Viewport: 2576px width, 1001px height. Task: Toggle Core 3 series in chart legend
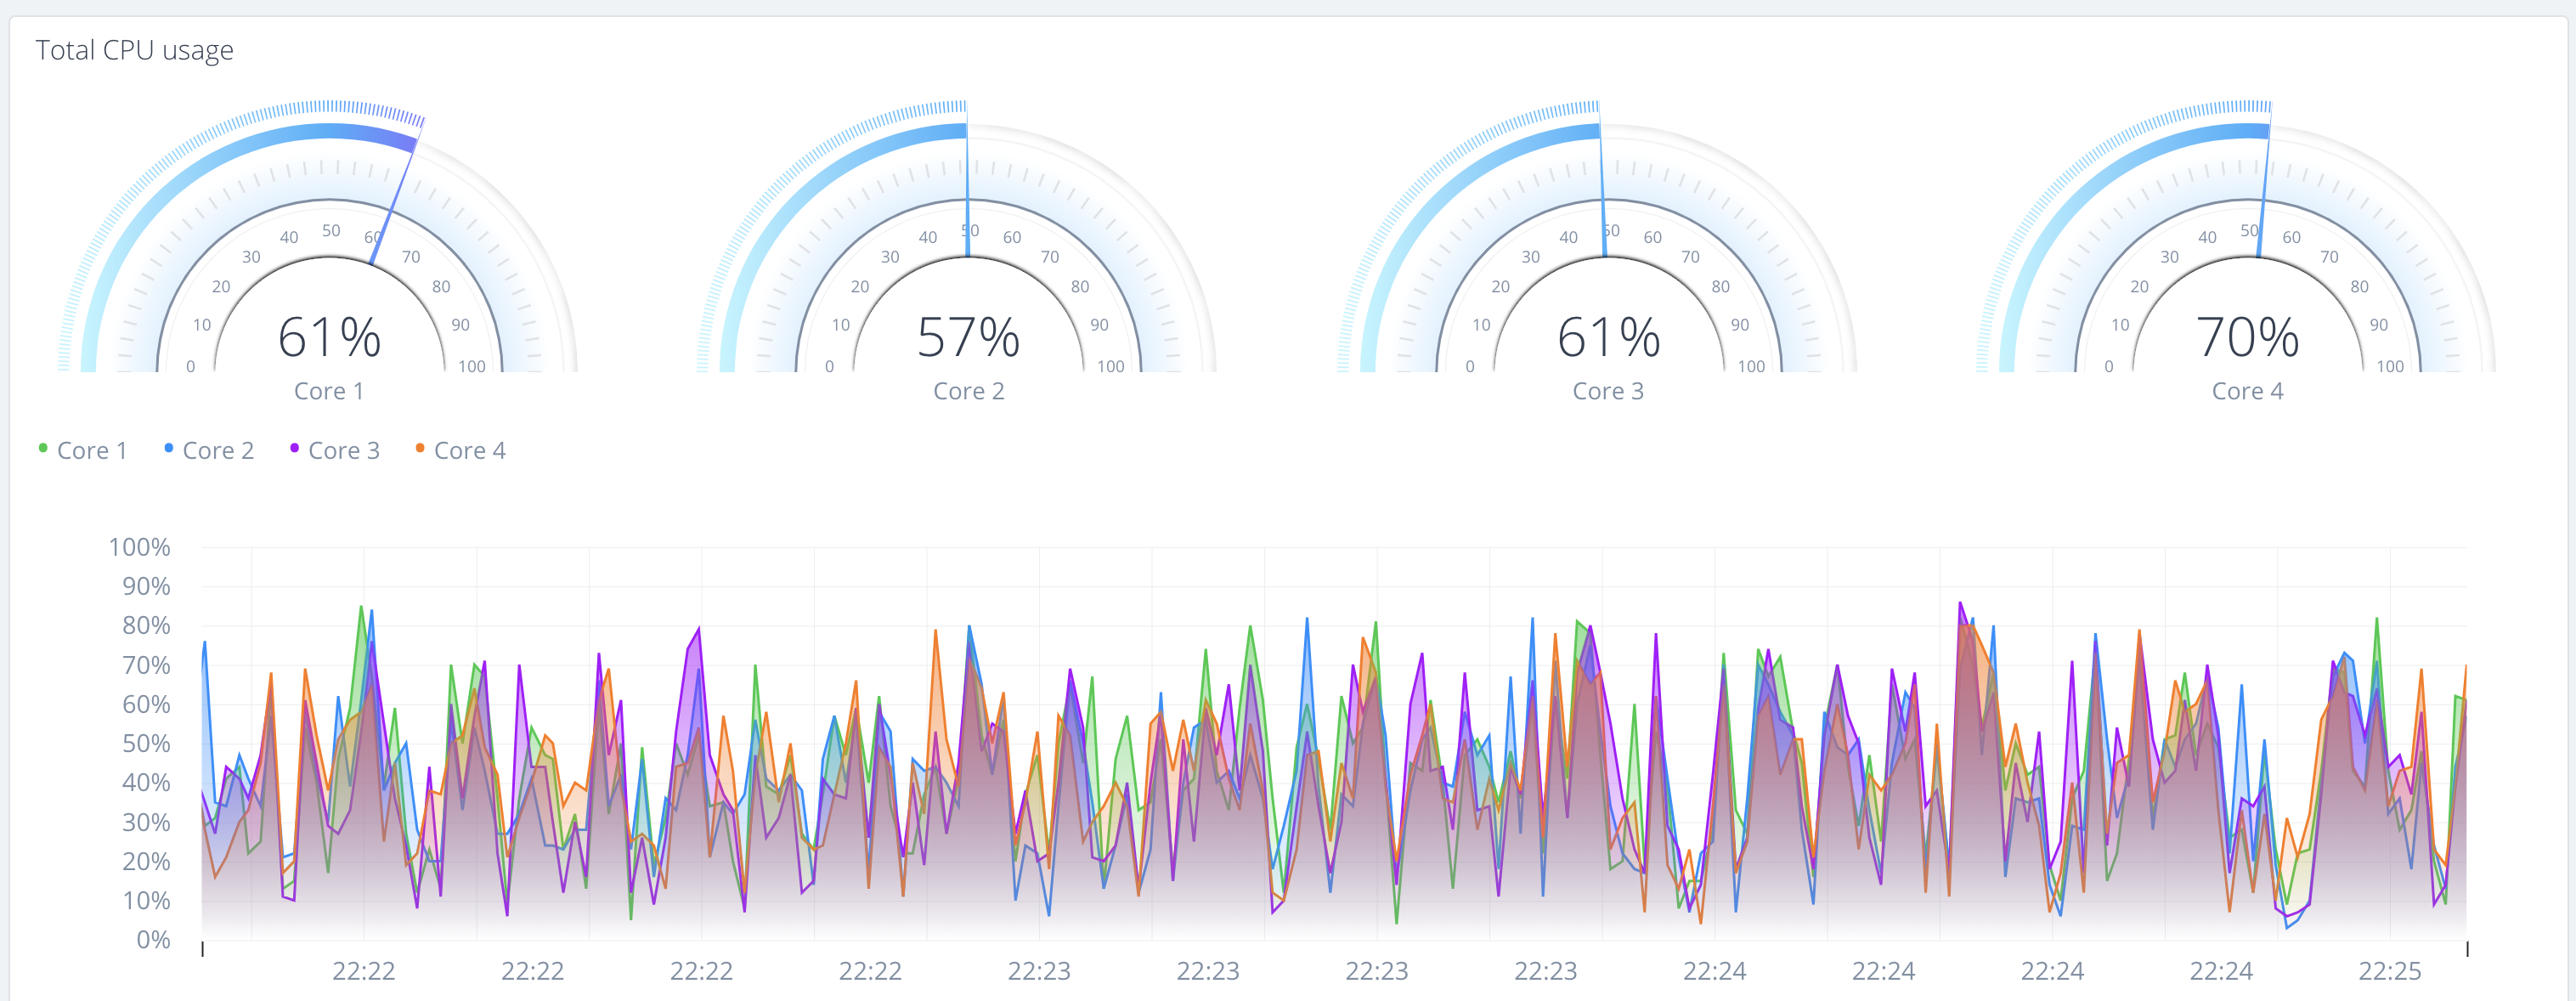click(x=335, y=450)
